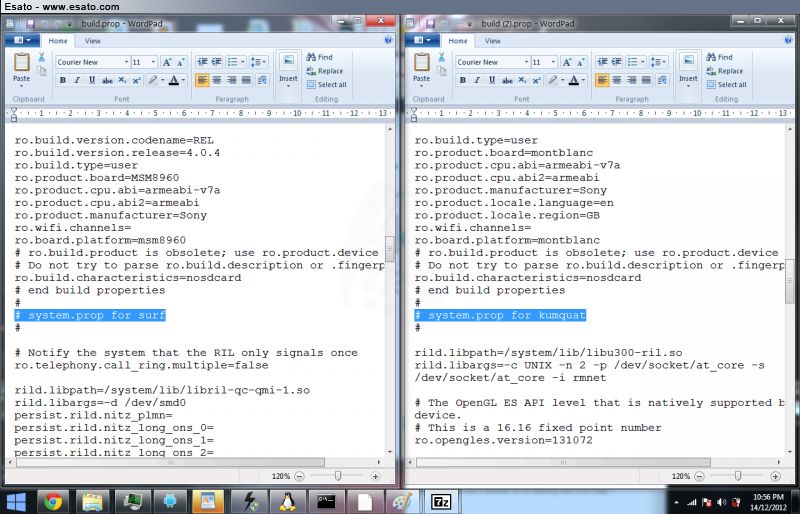Toggle Underline in the right WordPad window
The width and height of the screenshot is (800, 514).
click(x=492, y=80)
